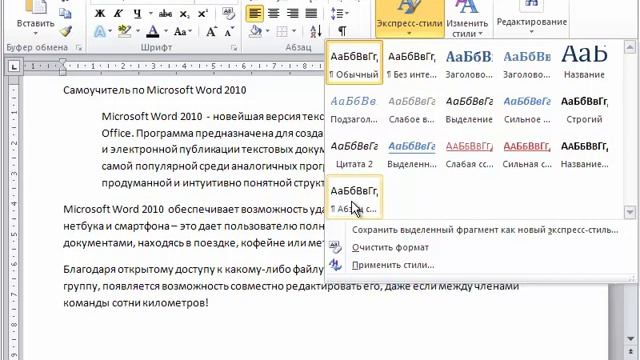Click the Grow Font large A icon

pos(211,31)
